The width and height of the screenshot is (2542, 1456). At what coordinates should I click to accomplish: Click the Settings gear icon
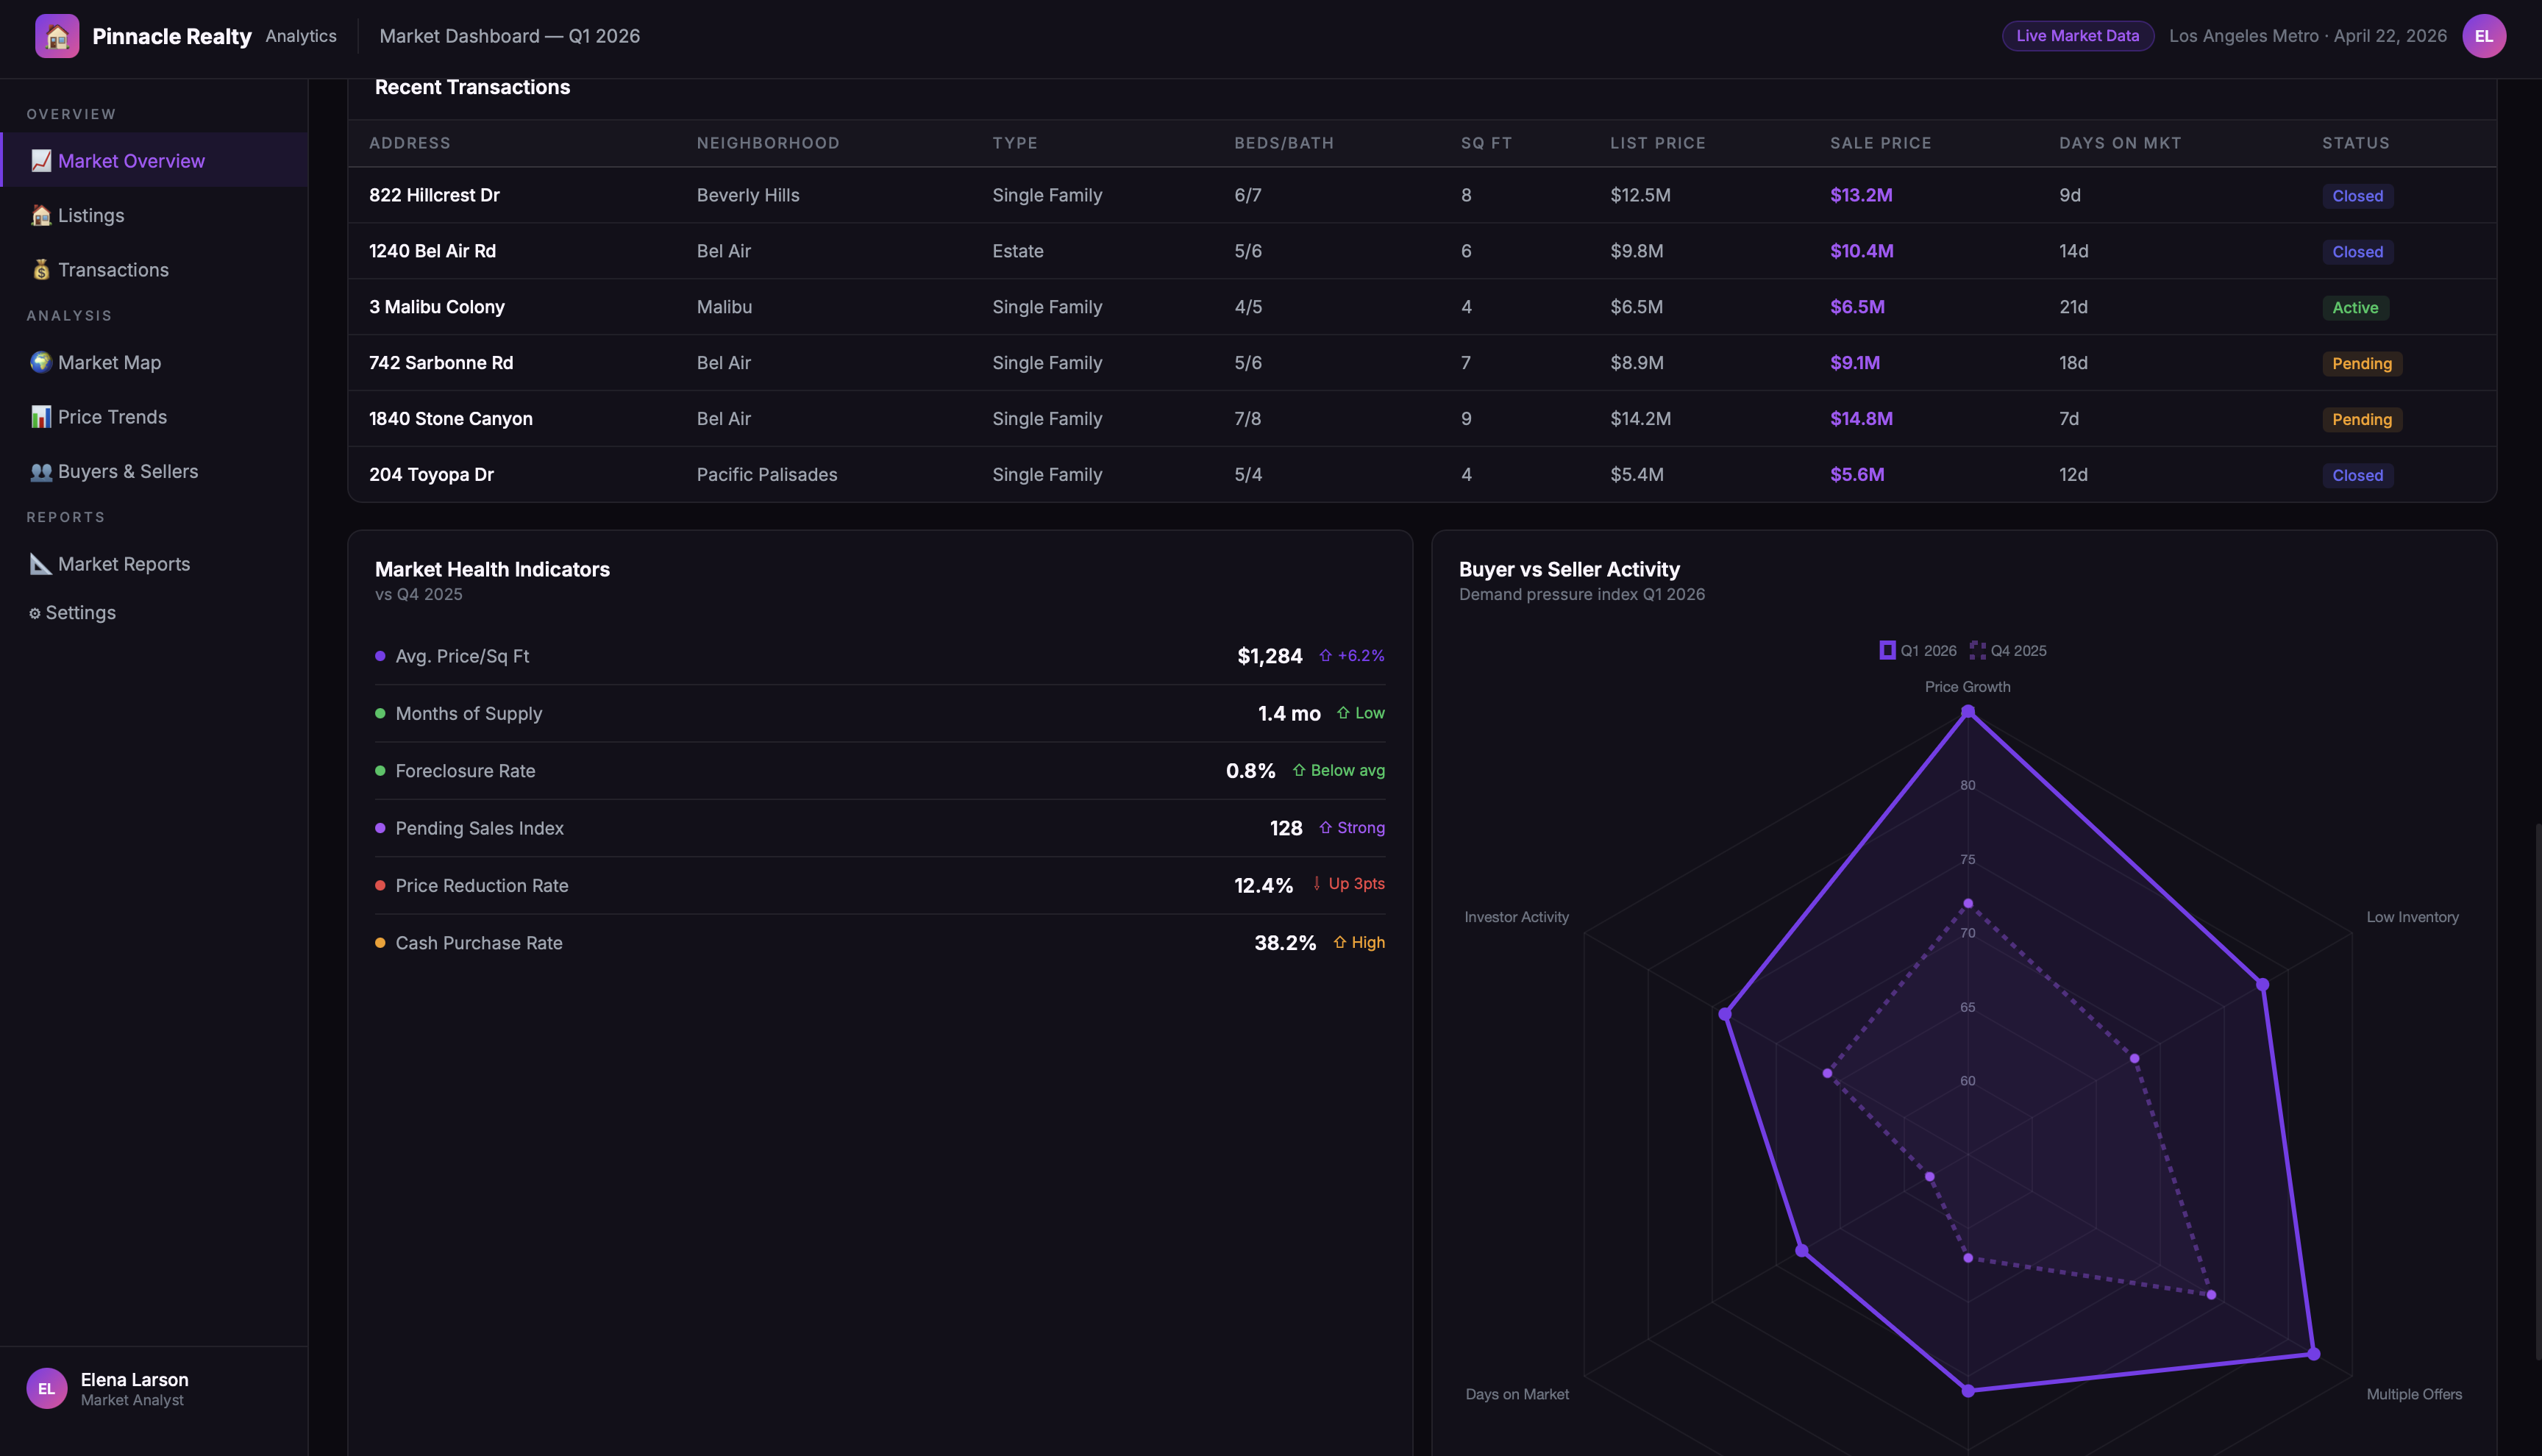[35, 613]
